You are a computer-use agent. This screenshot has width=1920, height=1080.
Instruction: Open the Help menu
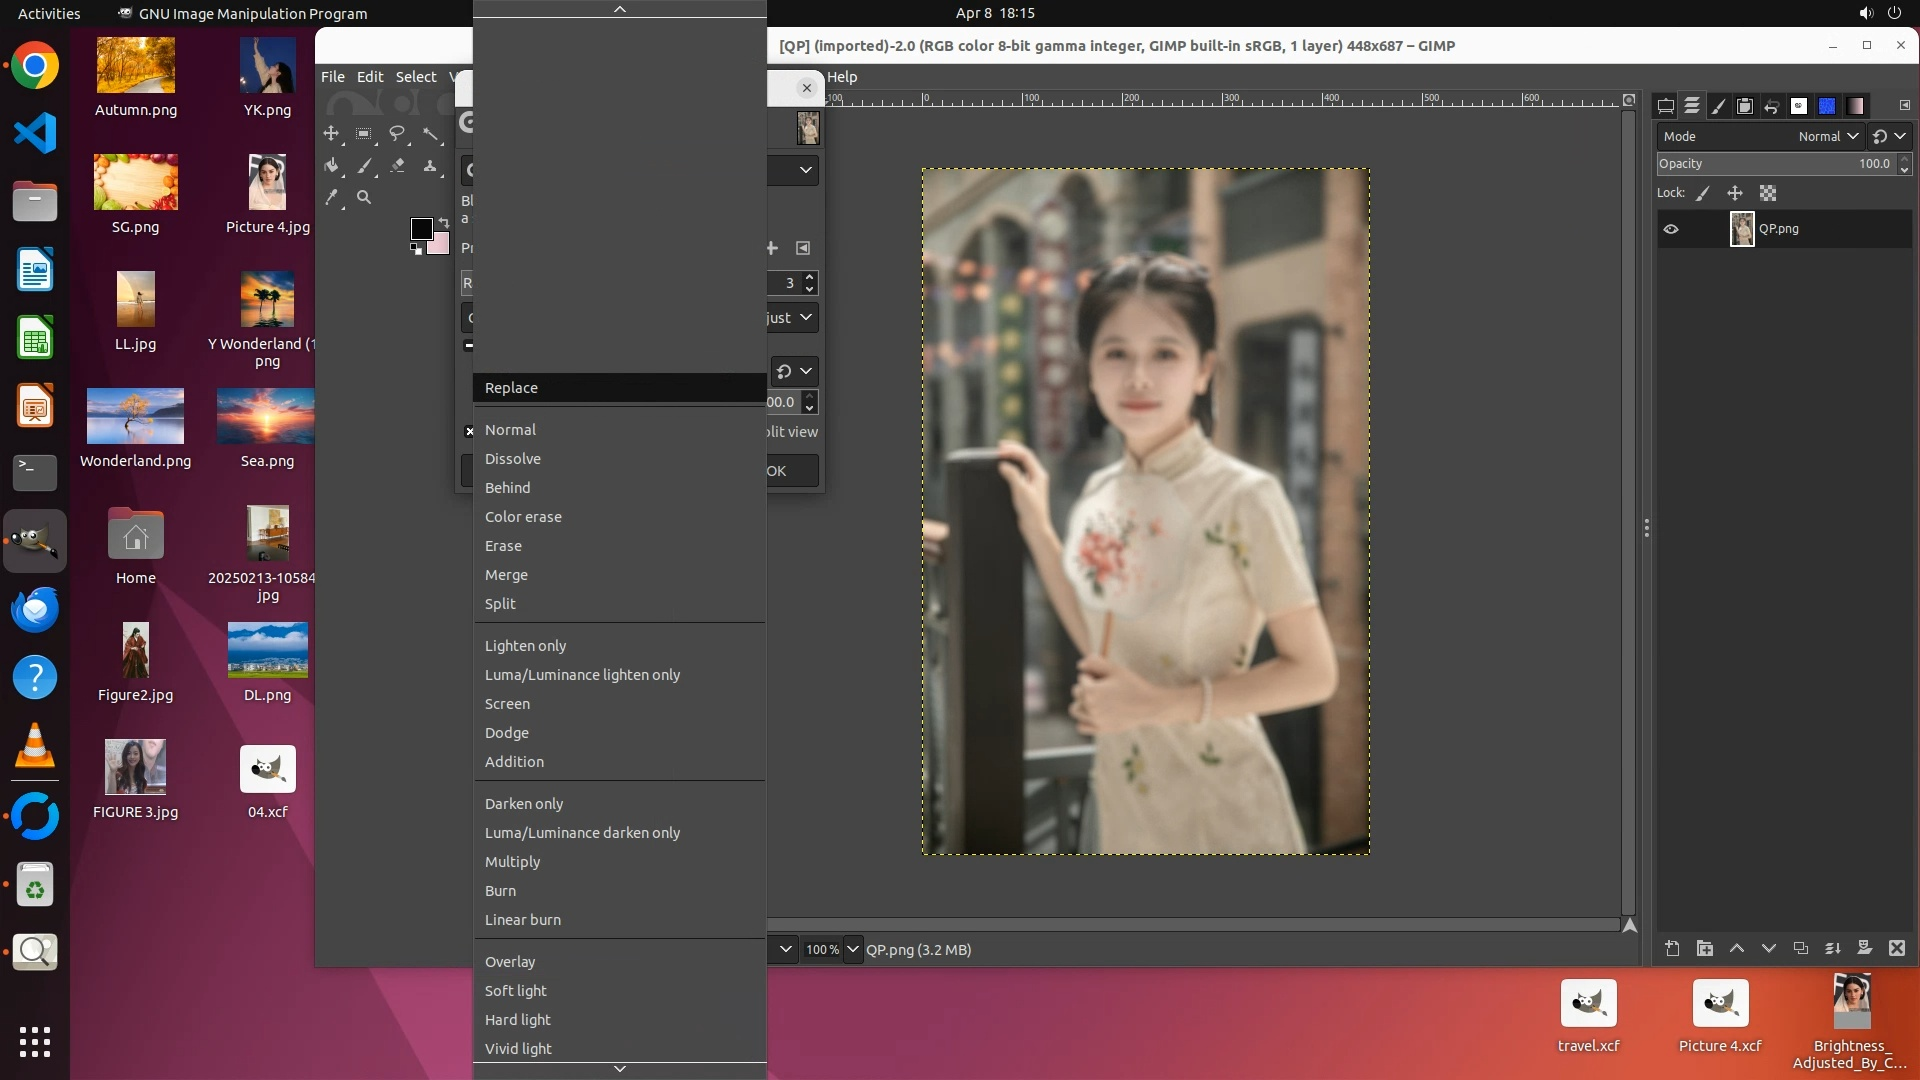(x=842, y=76)
